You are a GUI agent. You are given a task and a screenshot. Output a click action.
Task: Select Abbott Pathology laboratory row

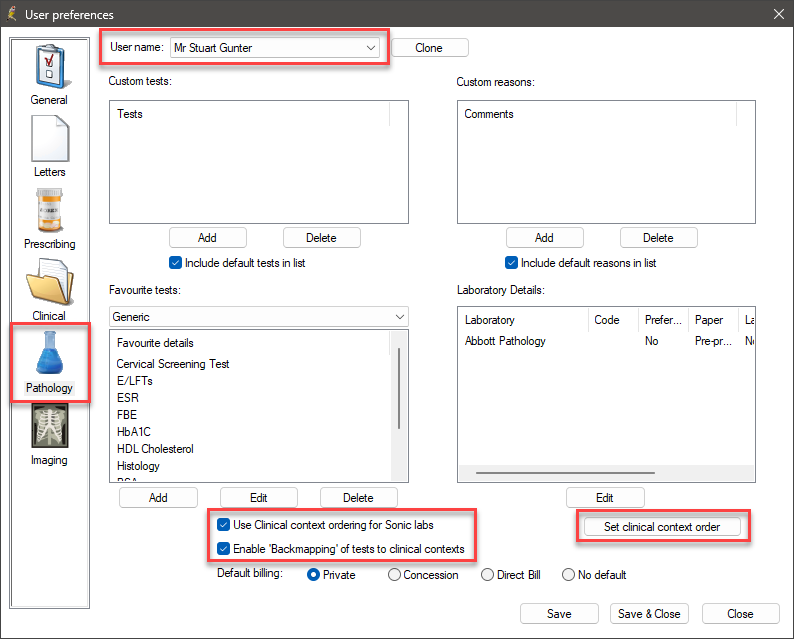[x=505, y=341]
